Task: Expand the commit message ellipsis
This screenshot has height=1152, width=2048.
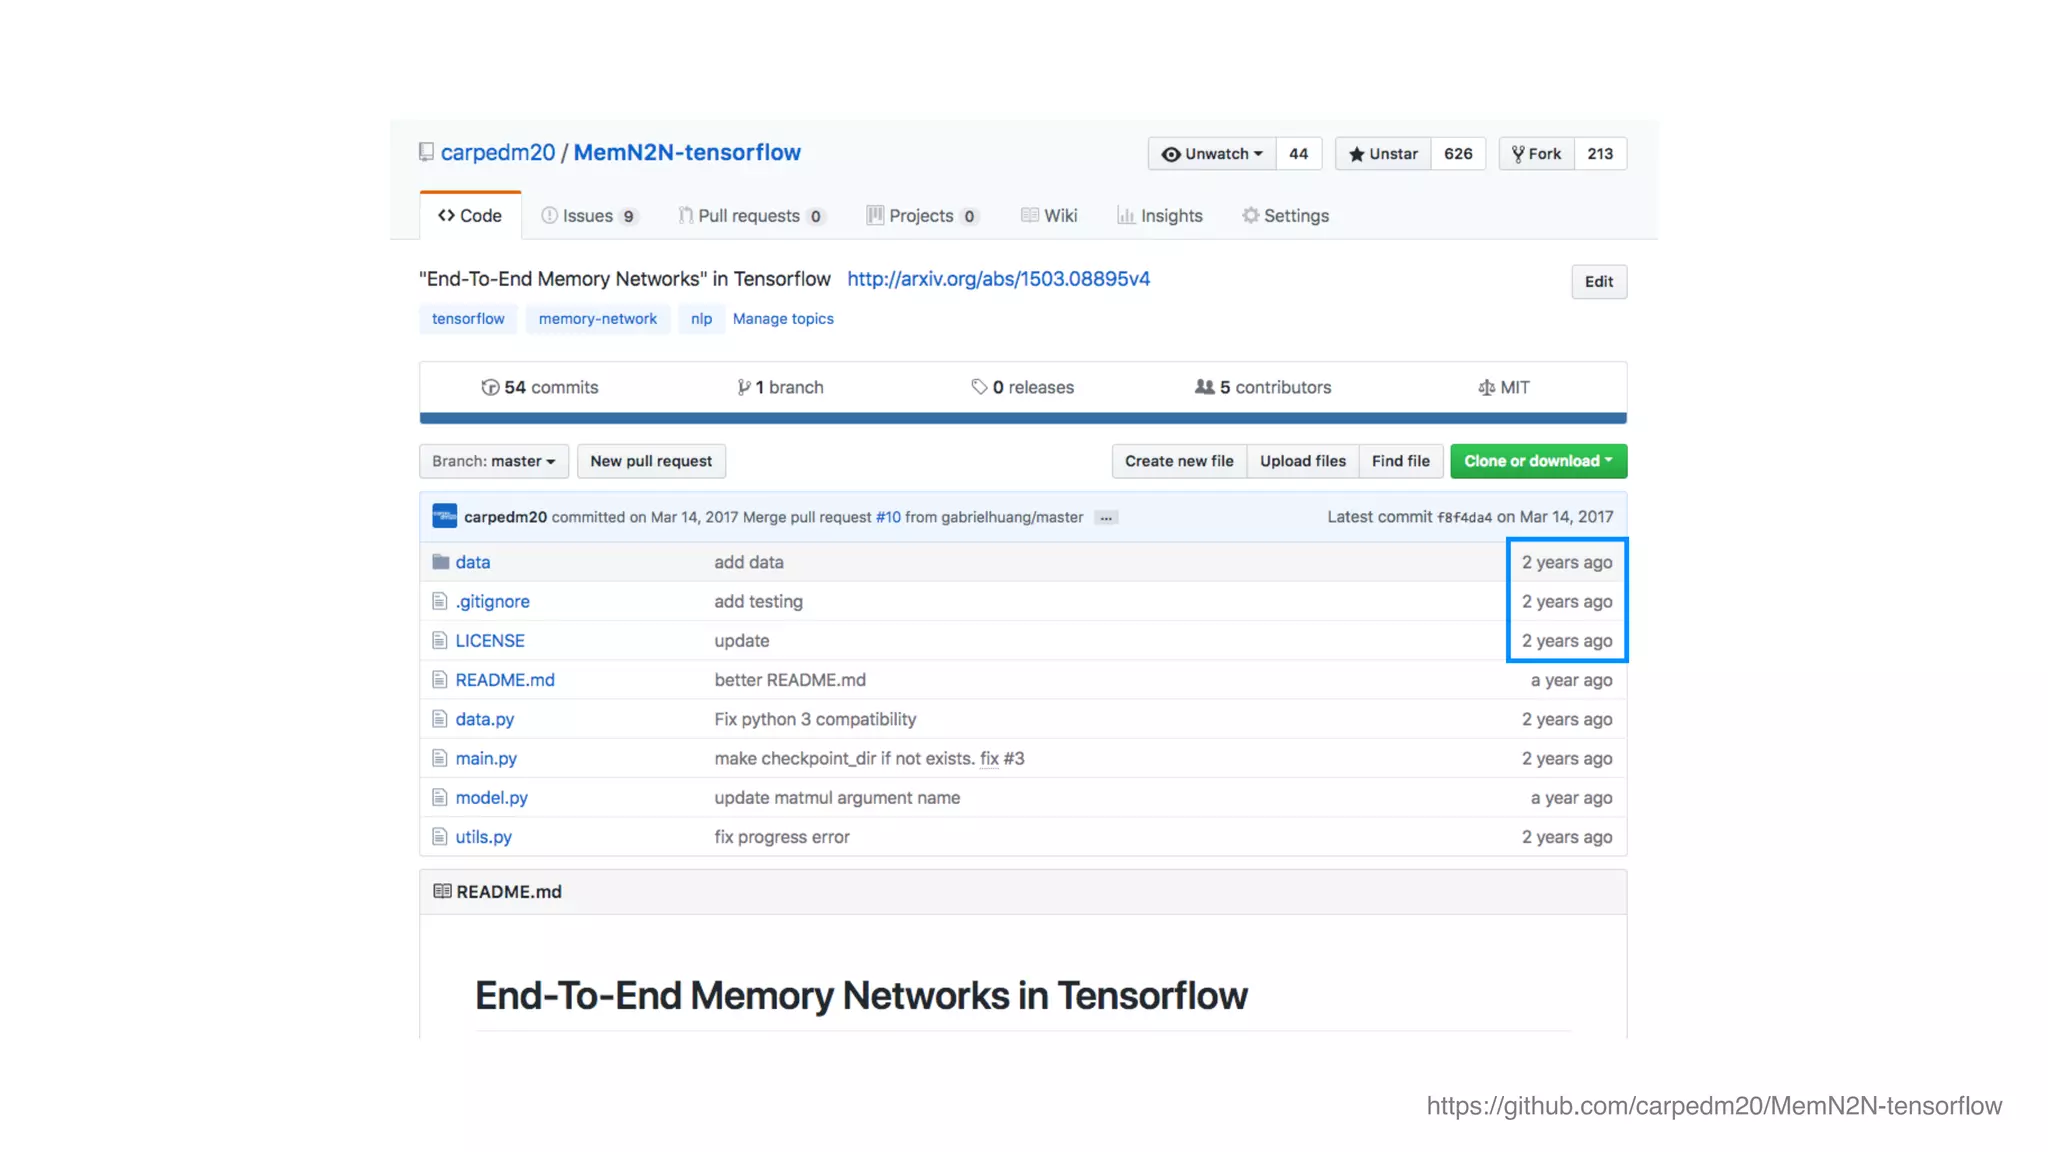Action: tap(1106, 518)
